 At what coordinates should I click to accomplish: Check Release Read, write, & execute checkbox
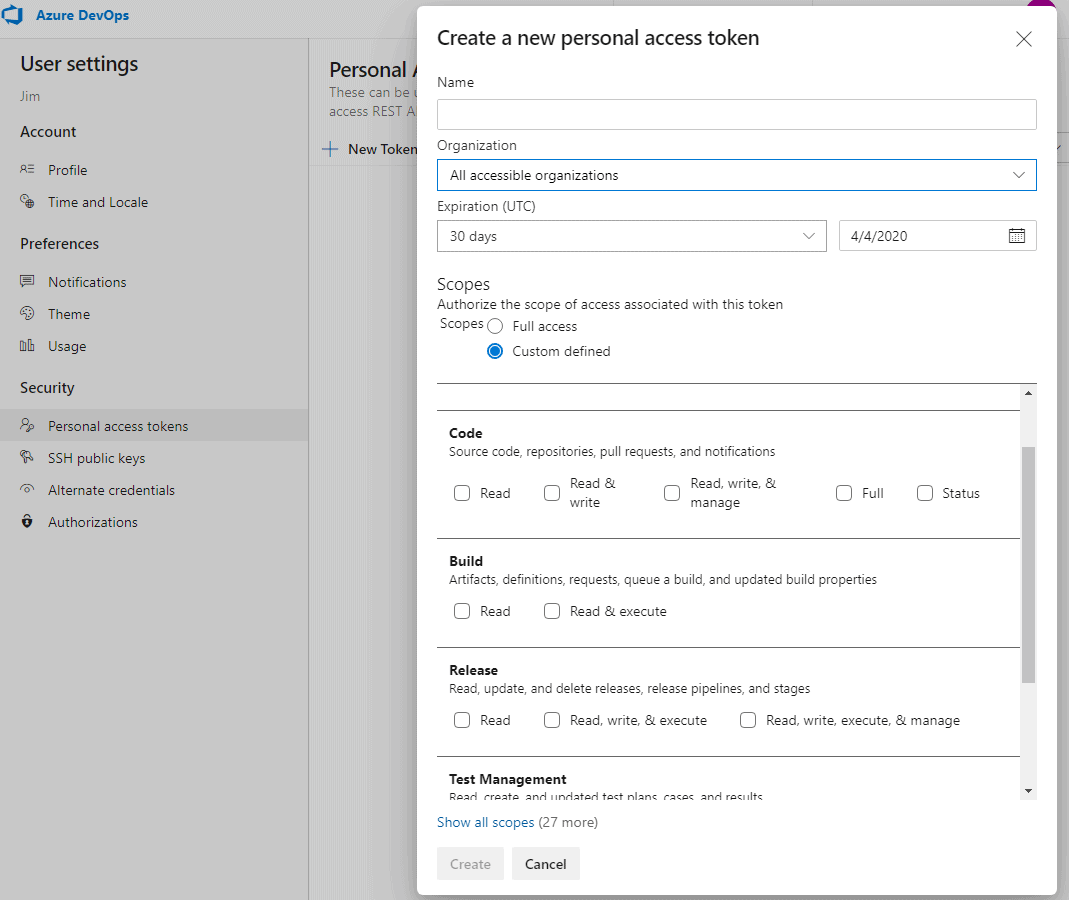552,720
